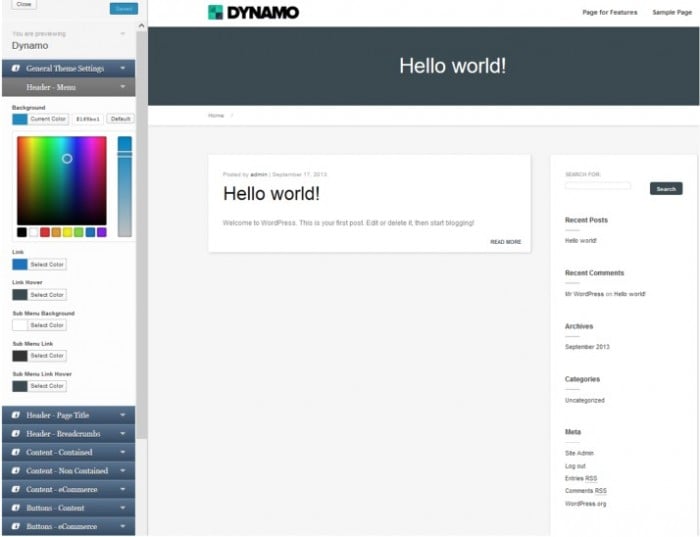
Task: Pick the green palette swatch
Action: tap(79, 232)
